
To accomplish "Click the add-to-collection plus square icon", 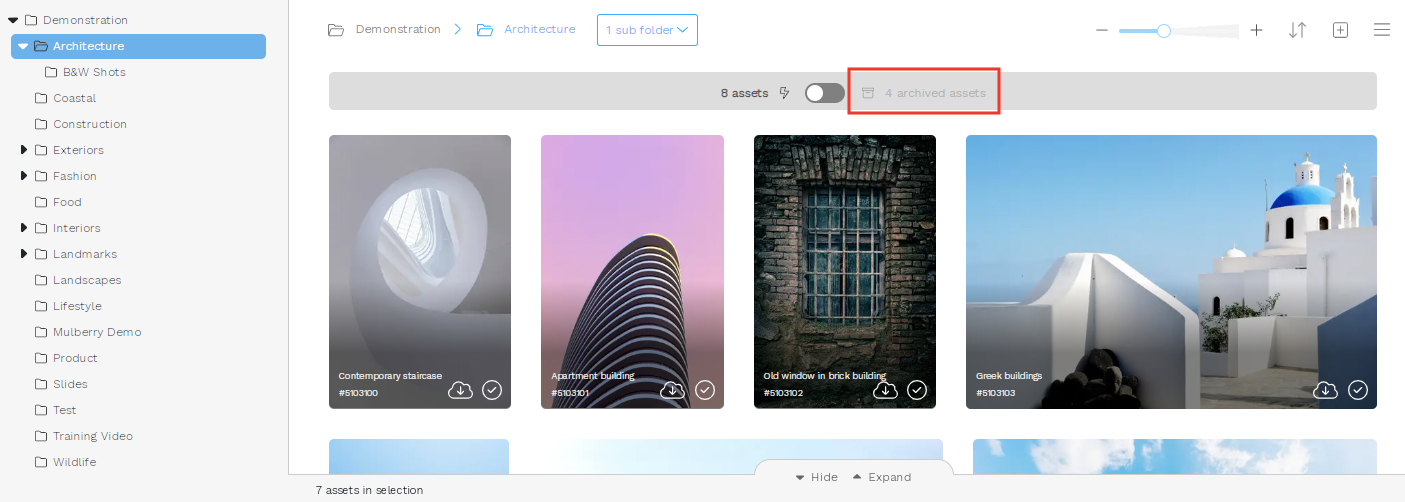I will [x=1341, y=30].
